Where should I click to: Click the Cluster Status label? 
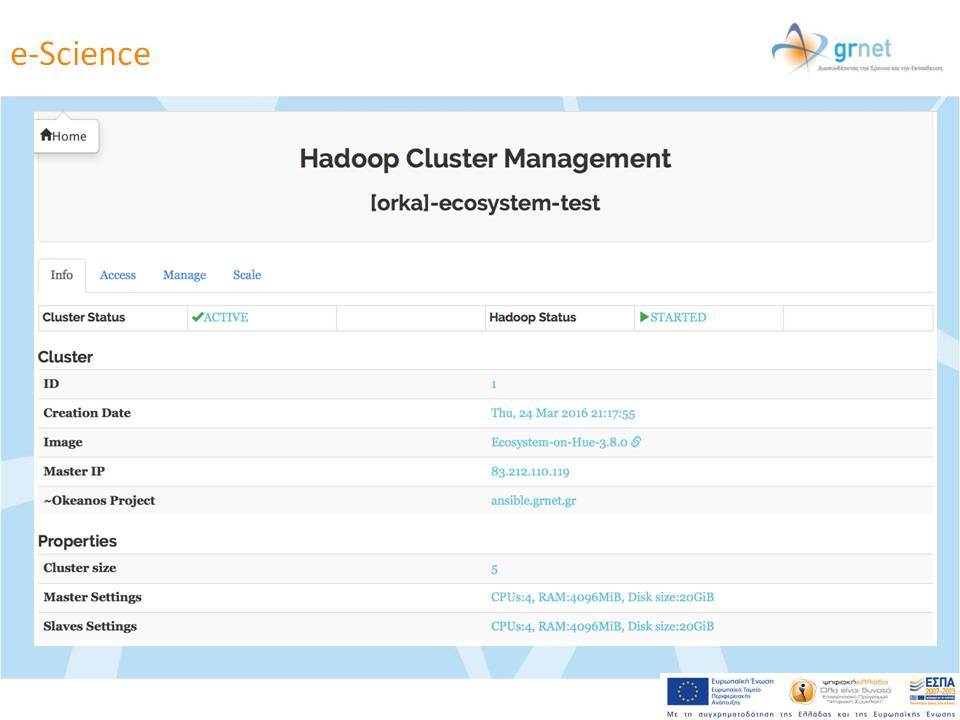pos(84,317)
